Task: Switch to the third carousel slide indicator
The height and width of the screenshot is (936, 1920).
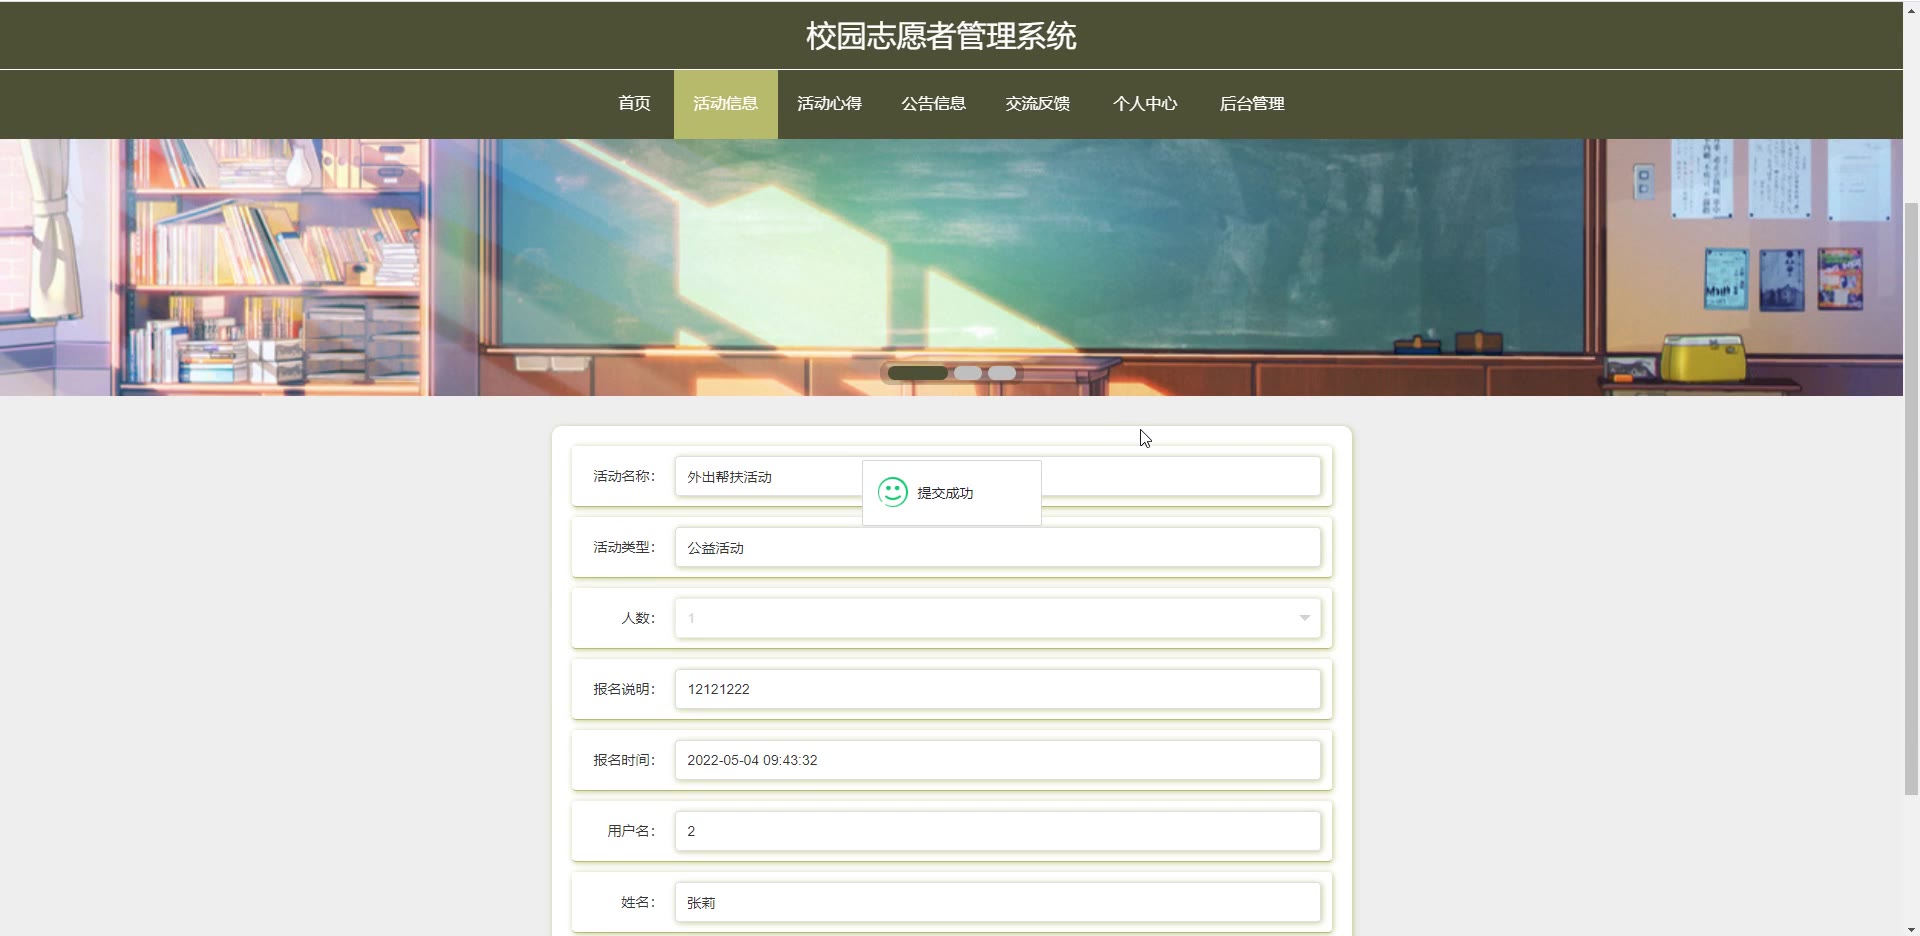Action: (x=1002, y=373)
